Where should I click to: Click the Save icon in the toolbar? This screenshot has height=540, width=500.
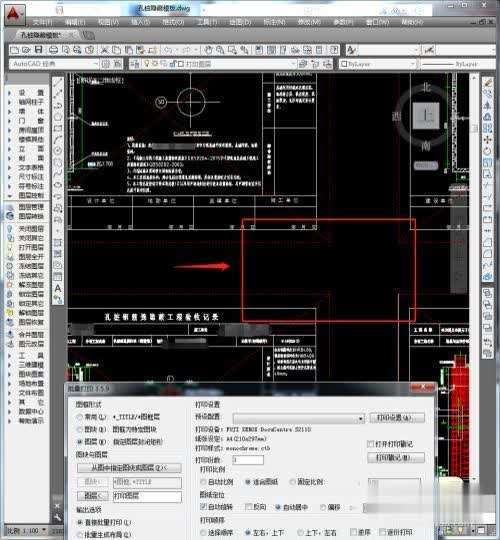tap(38, 50)
